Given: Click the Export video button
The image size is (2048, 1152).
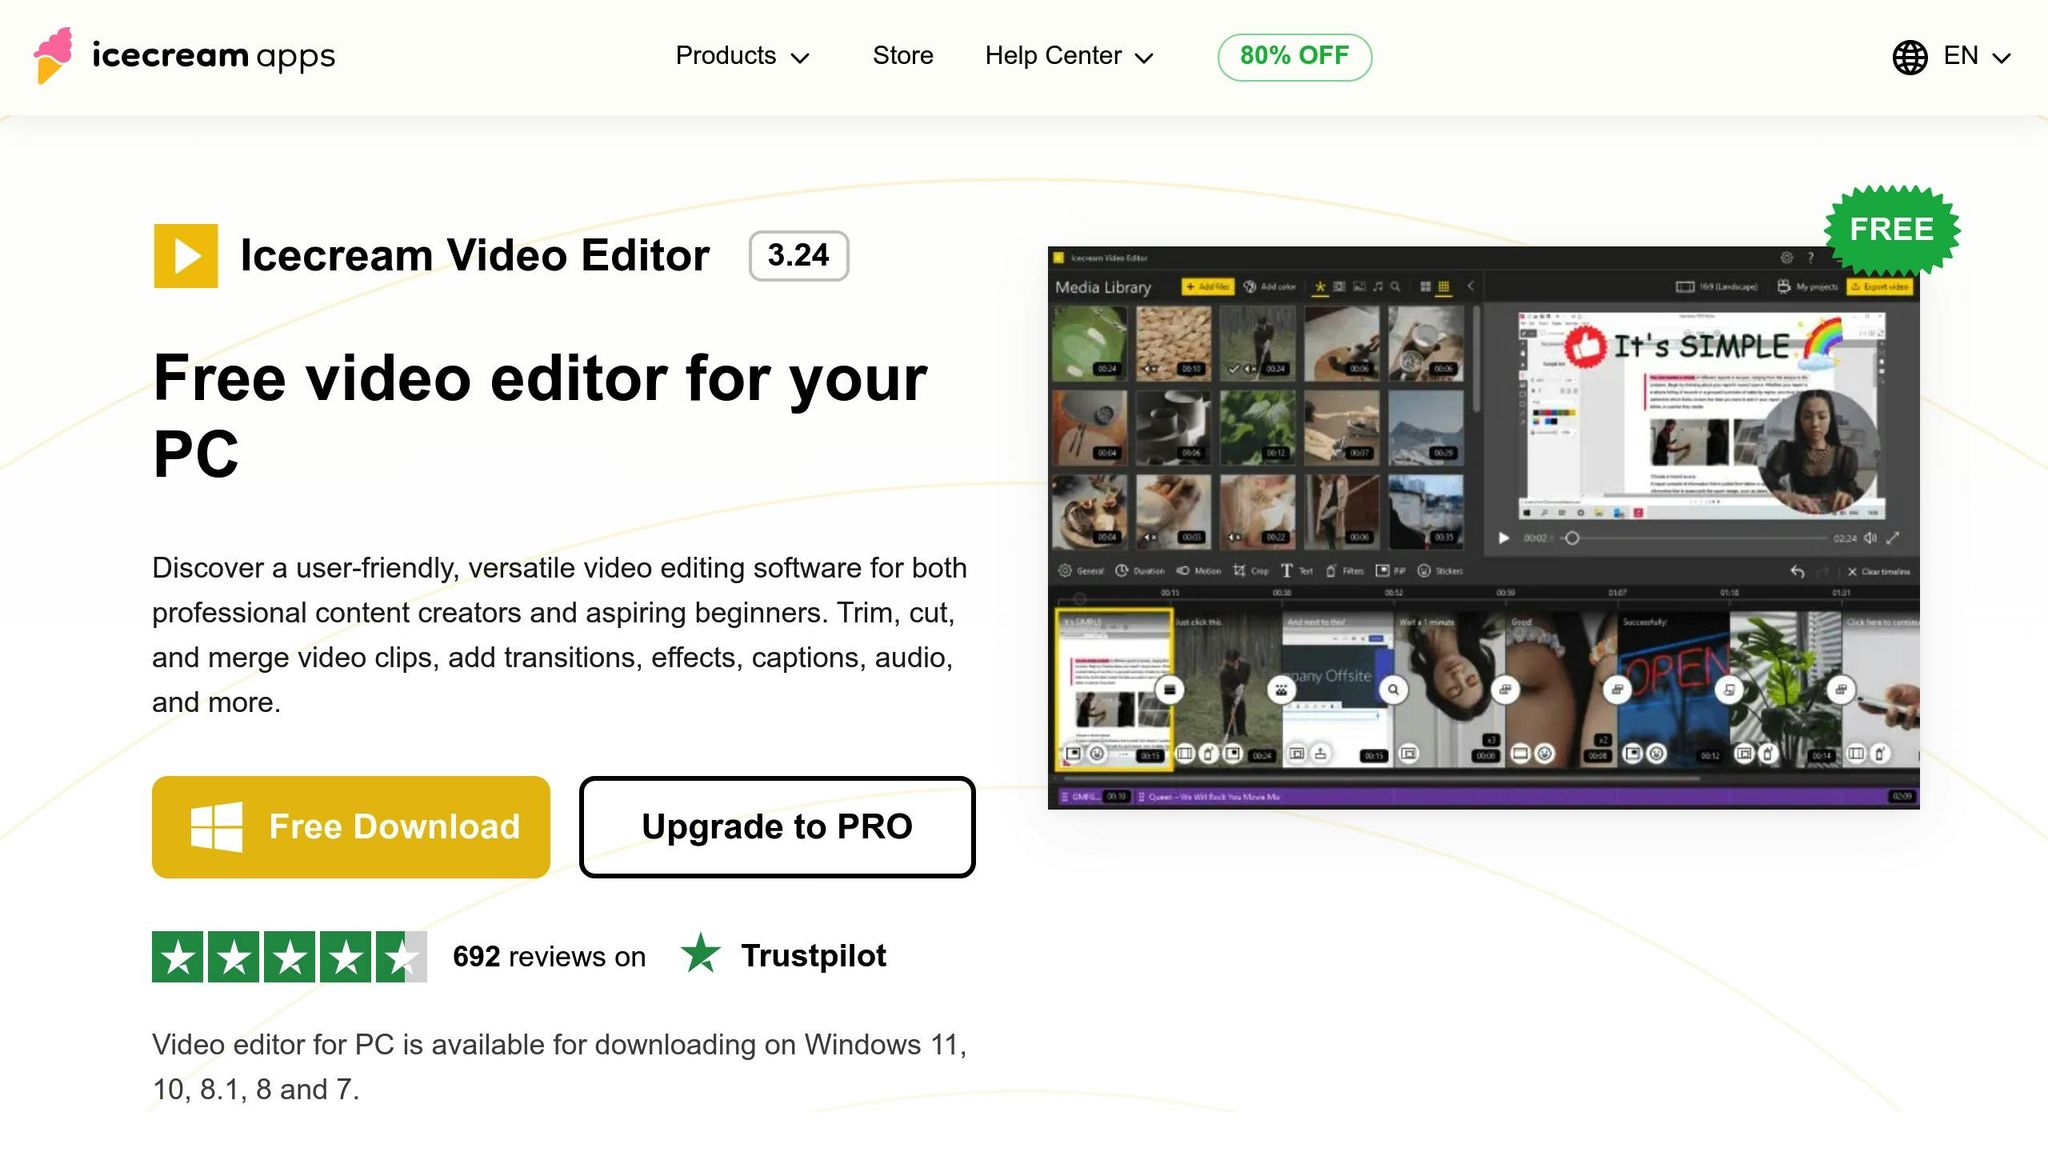Looking at the screenshot, I should pyautogui.click(x=1880, y=287).
